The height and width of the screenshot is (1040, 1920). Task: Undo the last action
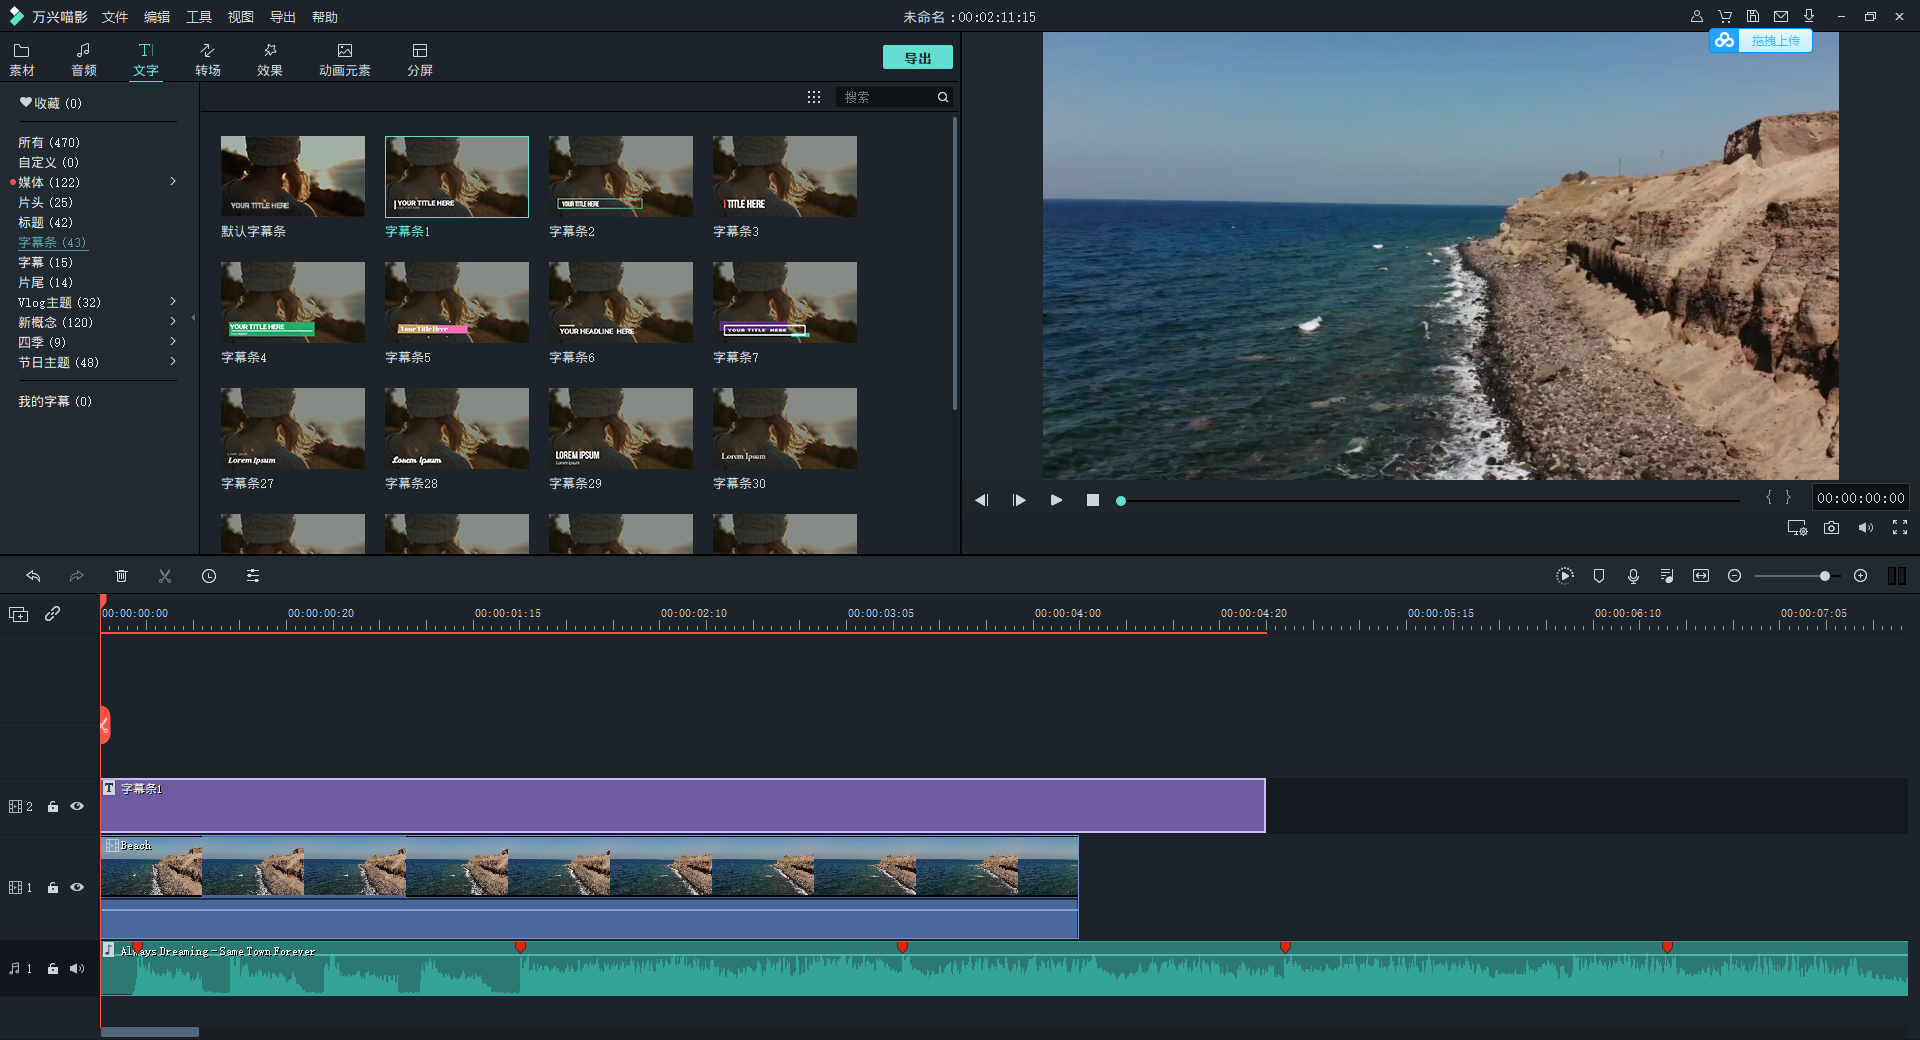point(33,576)
